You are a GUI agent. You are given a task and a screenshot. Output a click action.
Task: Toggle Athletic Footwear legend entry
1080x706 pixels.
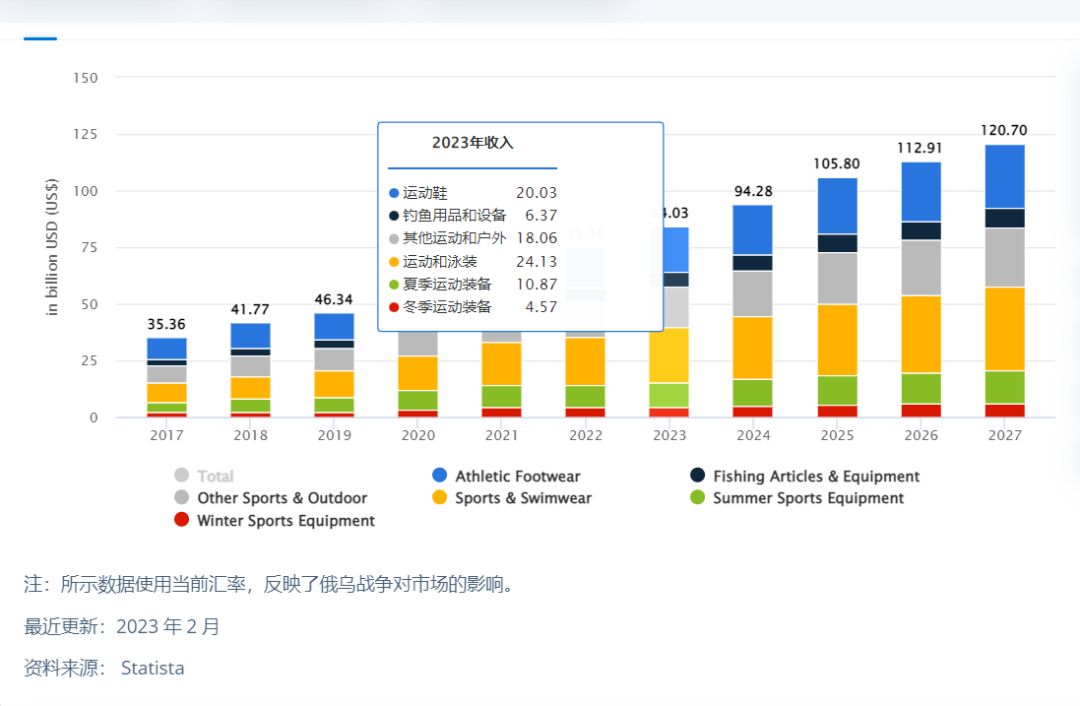click(x=506, y=476)
